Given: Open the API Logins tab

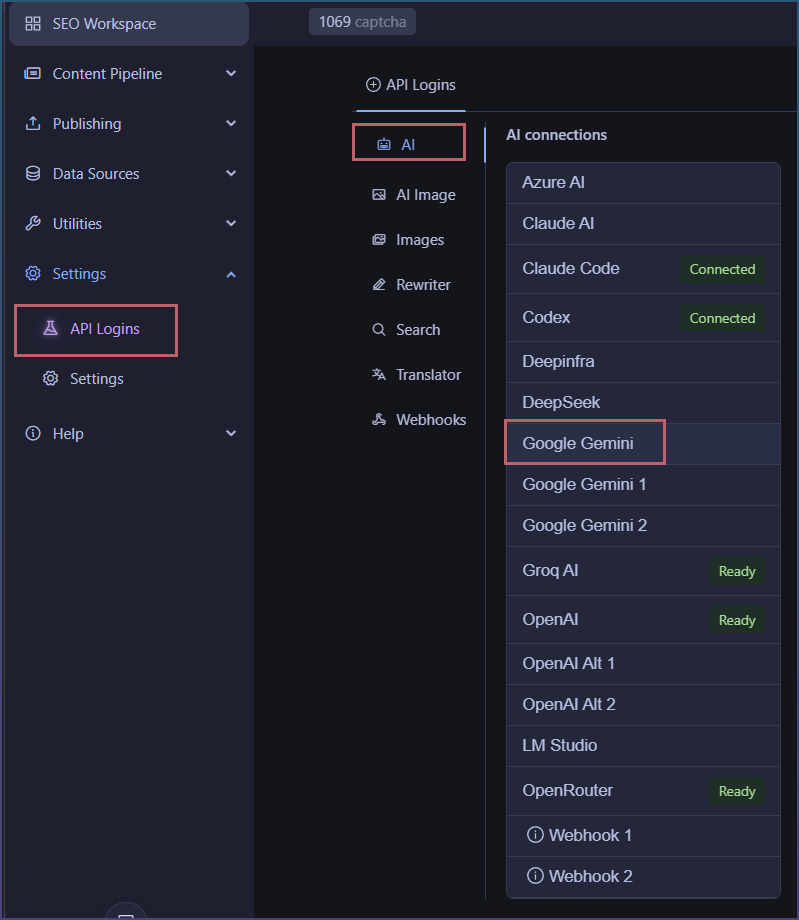Looking at the screenshot, I should click(411, 85).
